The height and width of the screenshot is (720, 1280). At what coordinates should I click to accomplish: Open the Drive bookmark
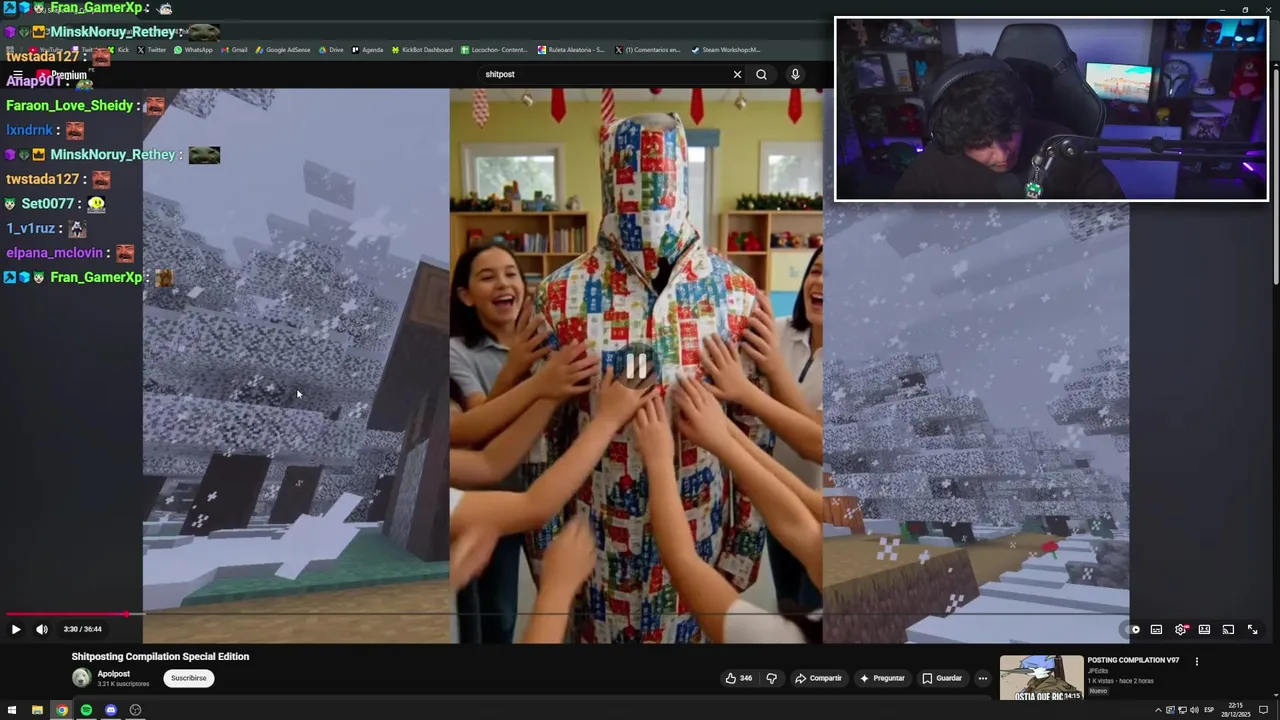pyautogui.click(x=331, y=50)
